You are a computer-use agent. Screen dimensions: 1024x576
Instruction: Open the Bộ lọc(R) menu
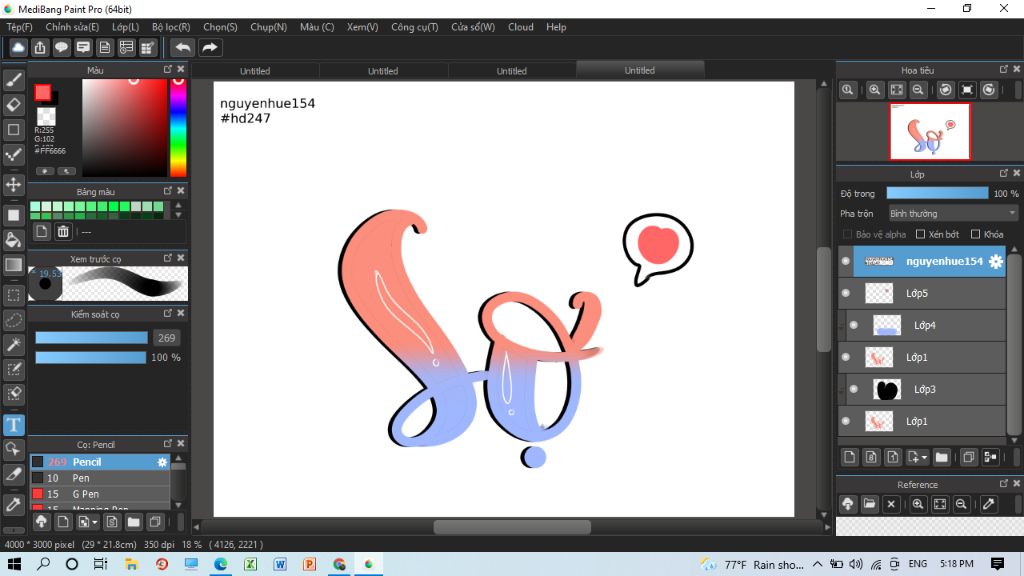171,27
